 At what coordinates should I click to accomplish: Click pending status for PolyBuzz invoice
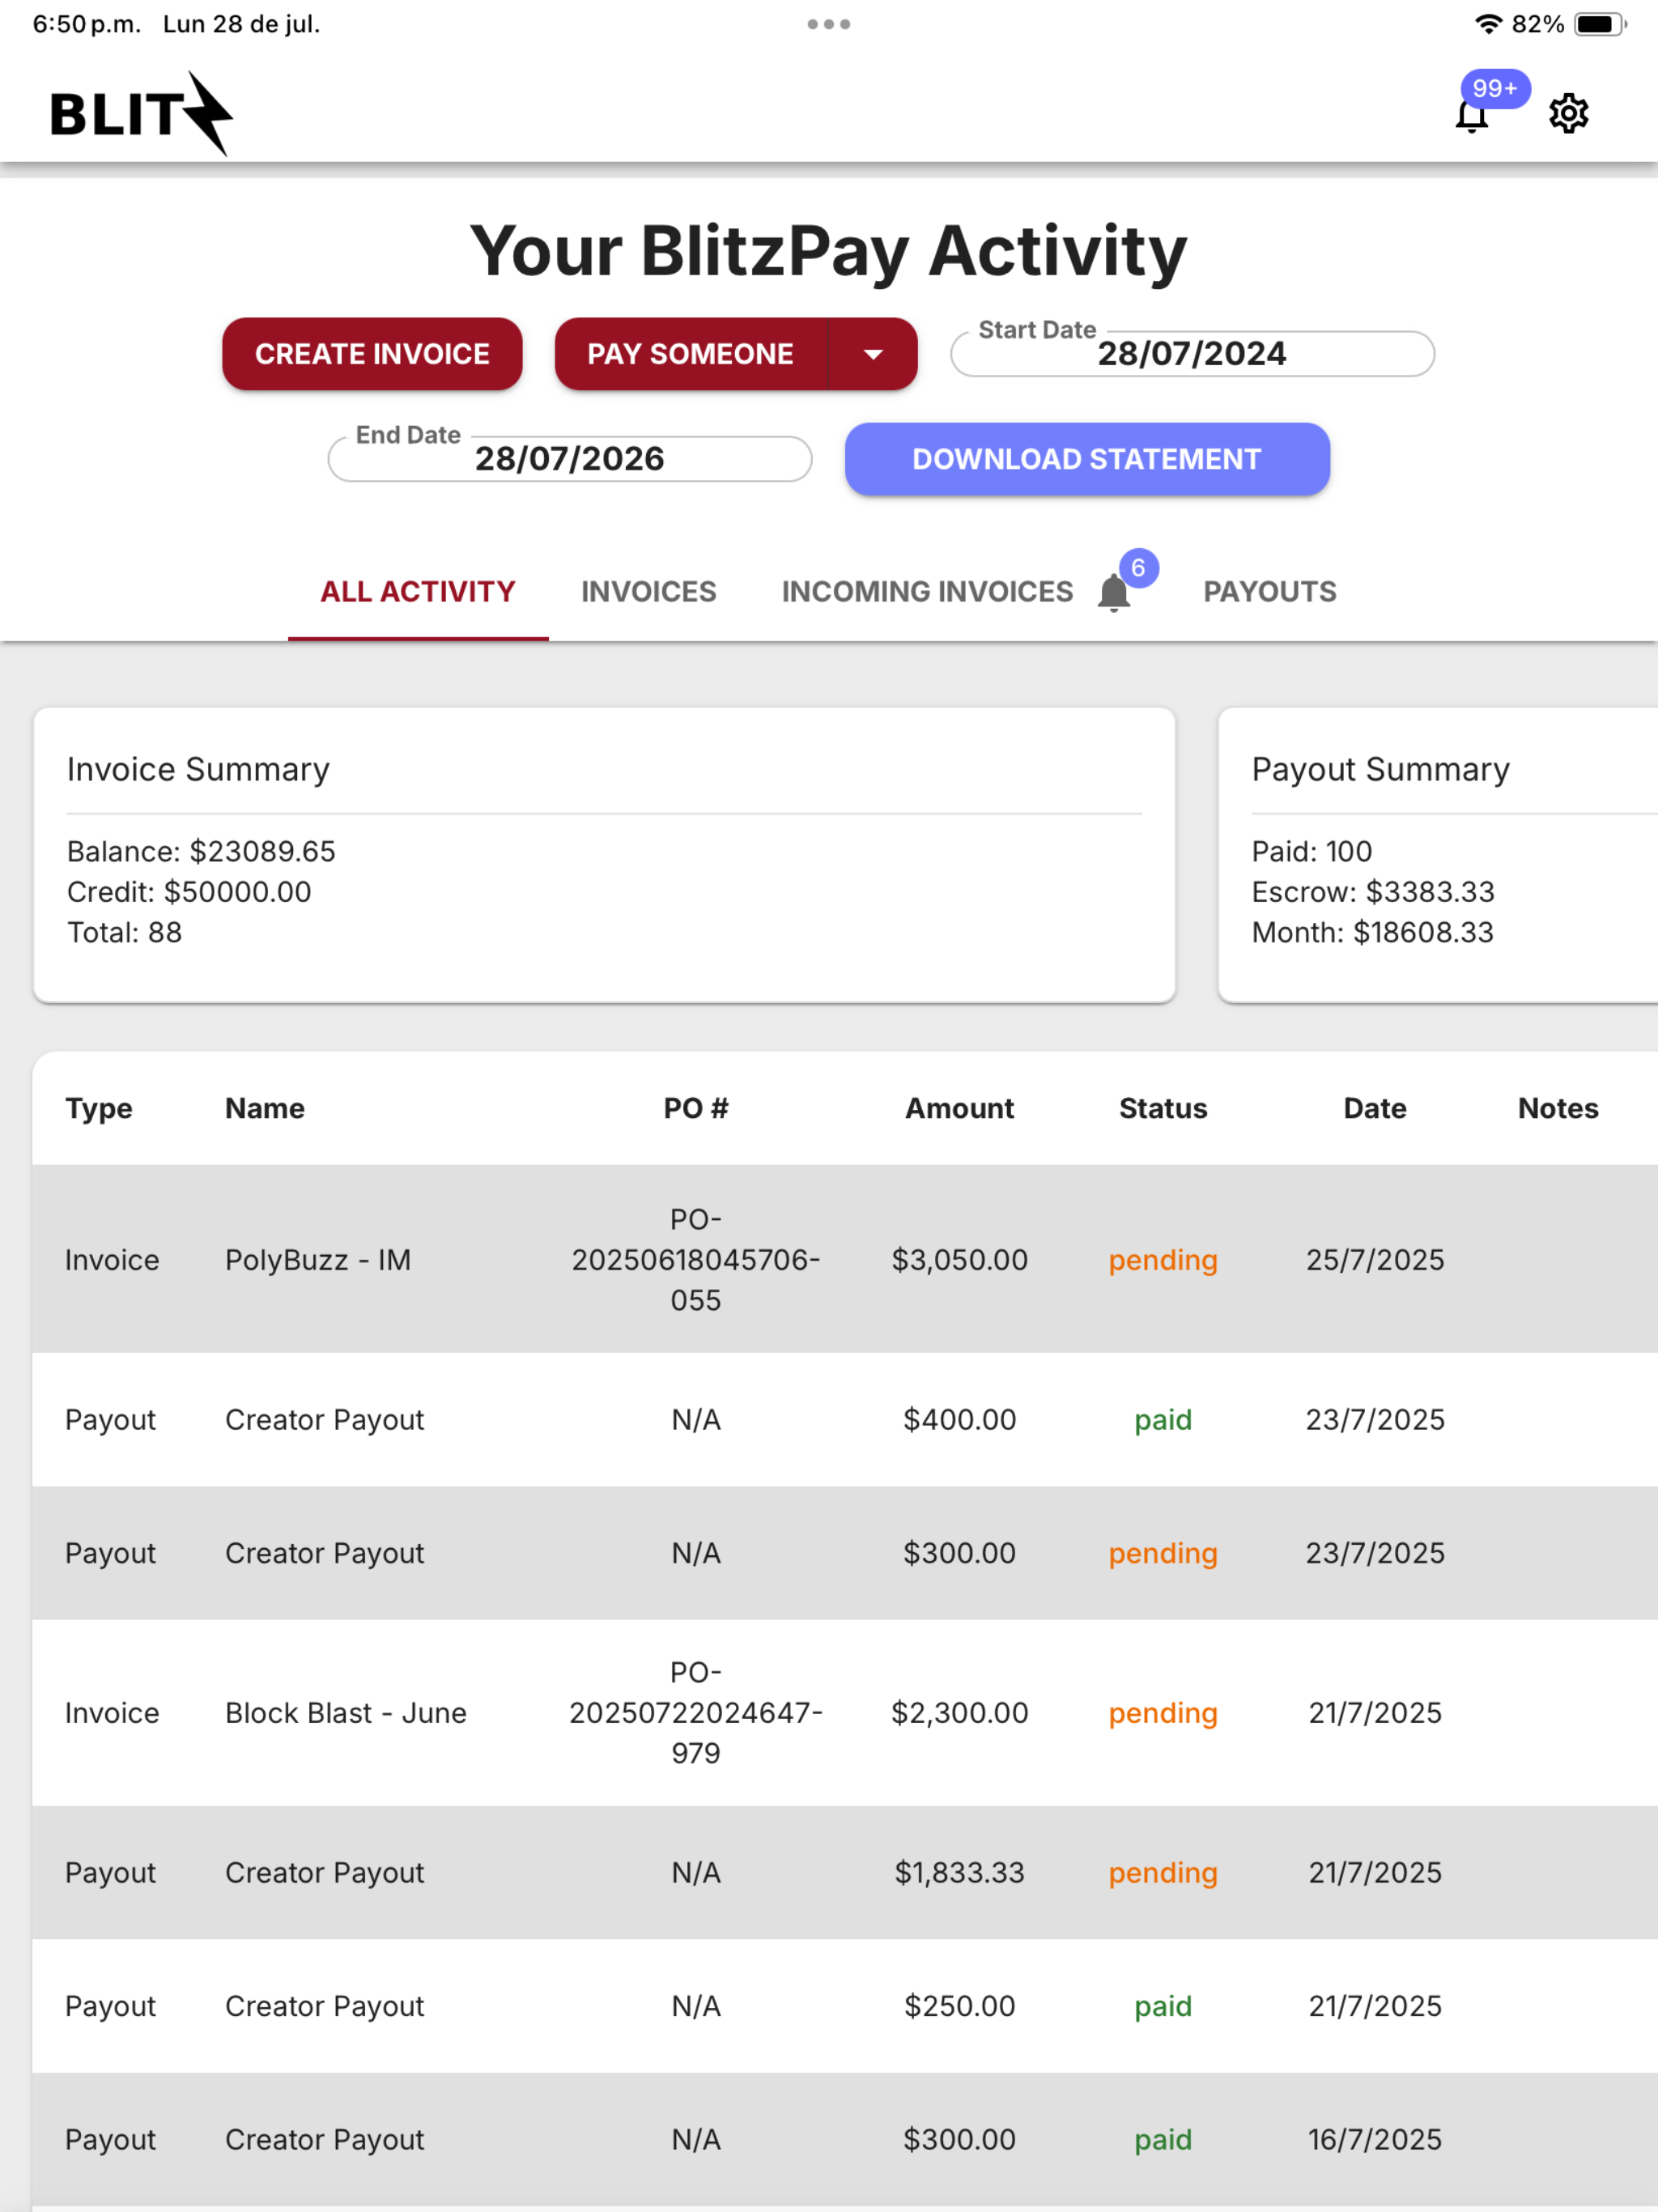1163,1260
